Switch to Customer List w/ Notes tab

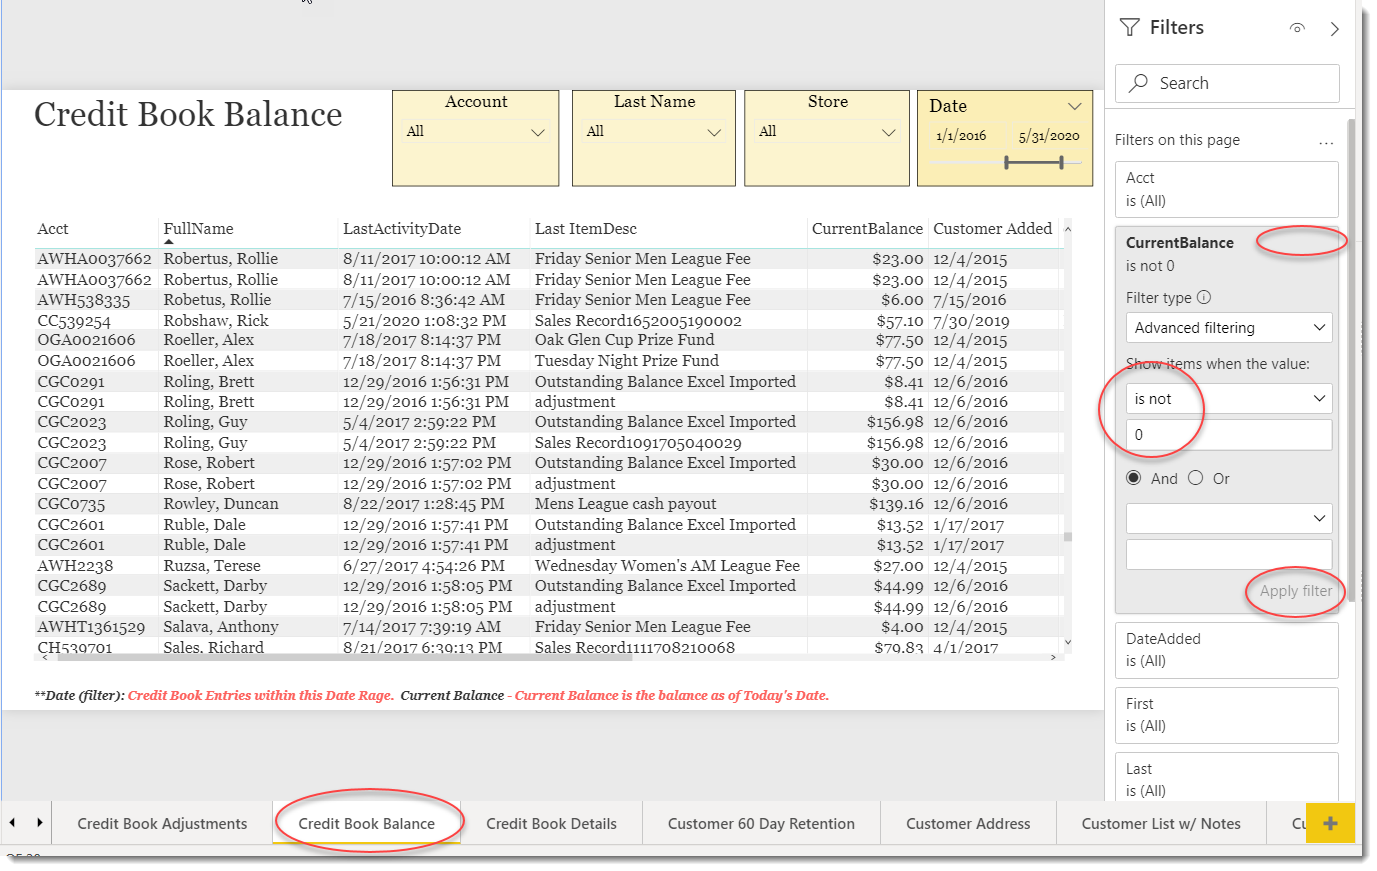pyautogui.click(x=1161, y=824)
